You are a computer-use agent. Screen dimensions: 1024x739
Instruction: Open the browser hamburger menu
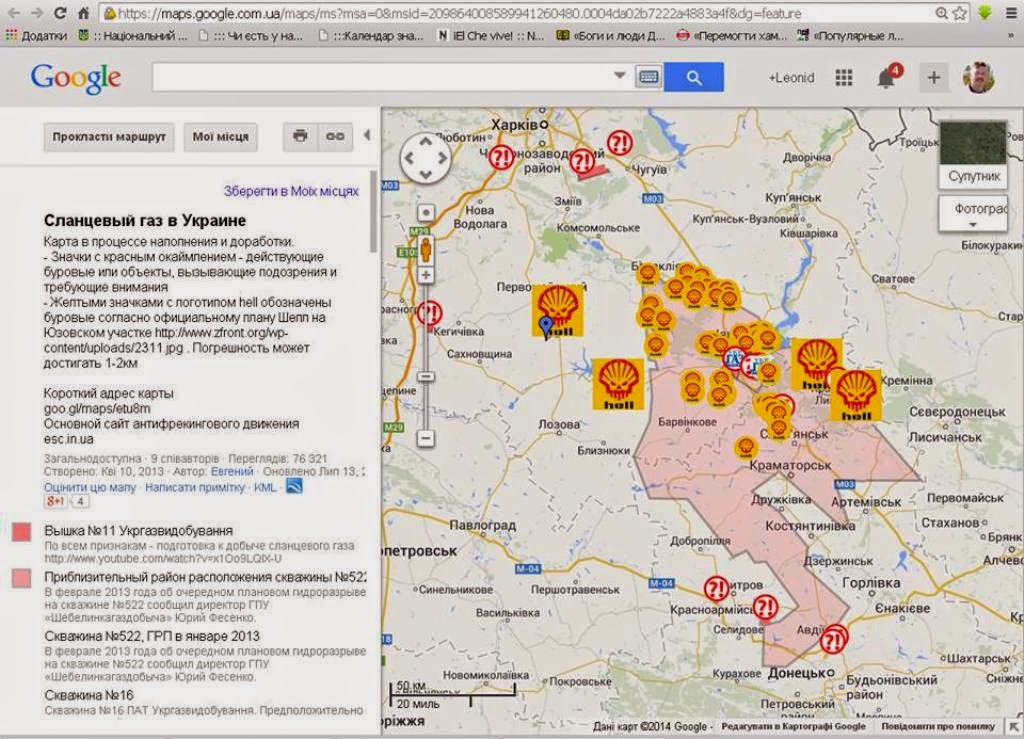1010,12
